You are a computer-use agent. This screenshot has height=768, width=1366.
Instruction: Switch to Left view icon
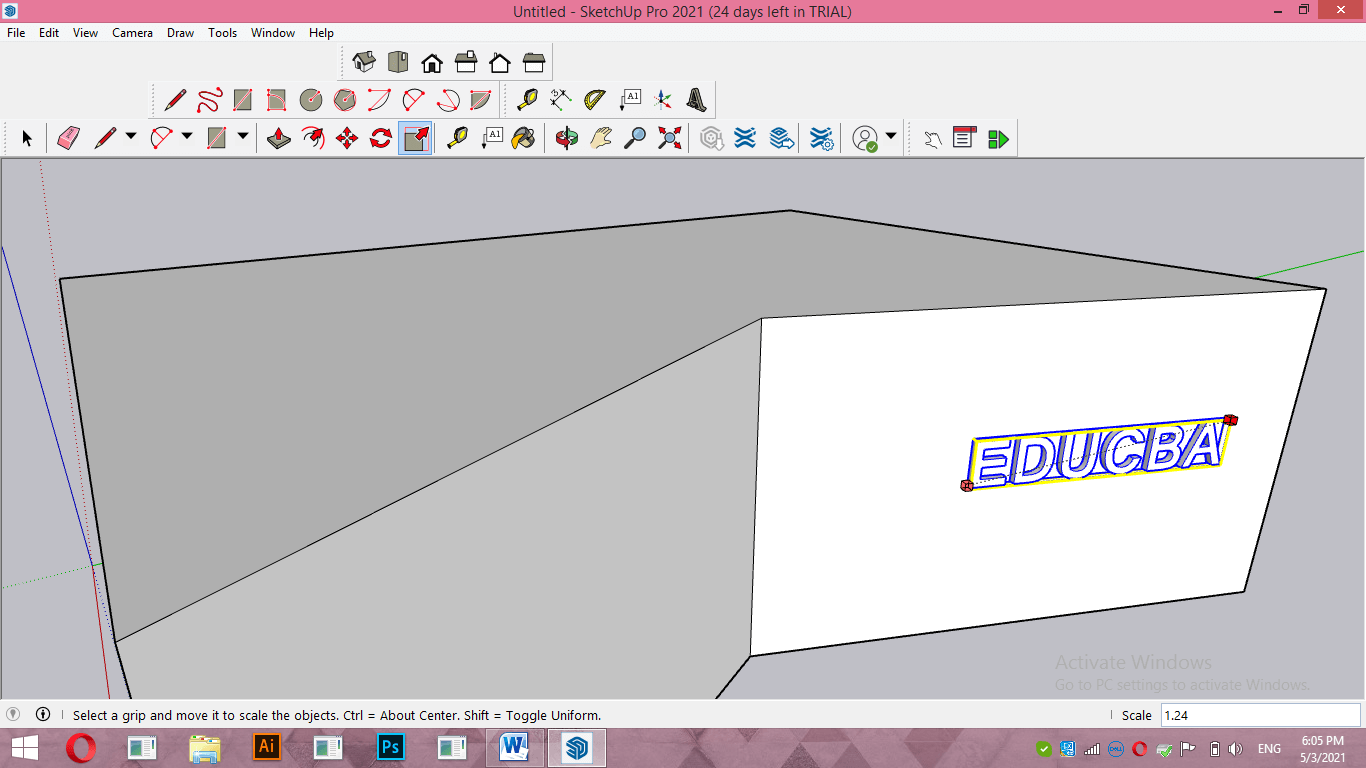pos(534,63)
